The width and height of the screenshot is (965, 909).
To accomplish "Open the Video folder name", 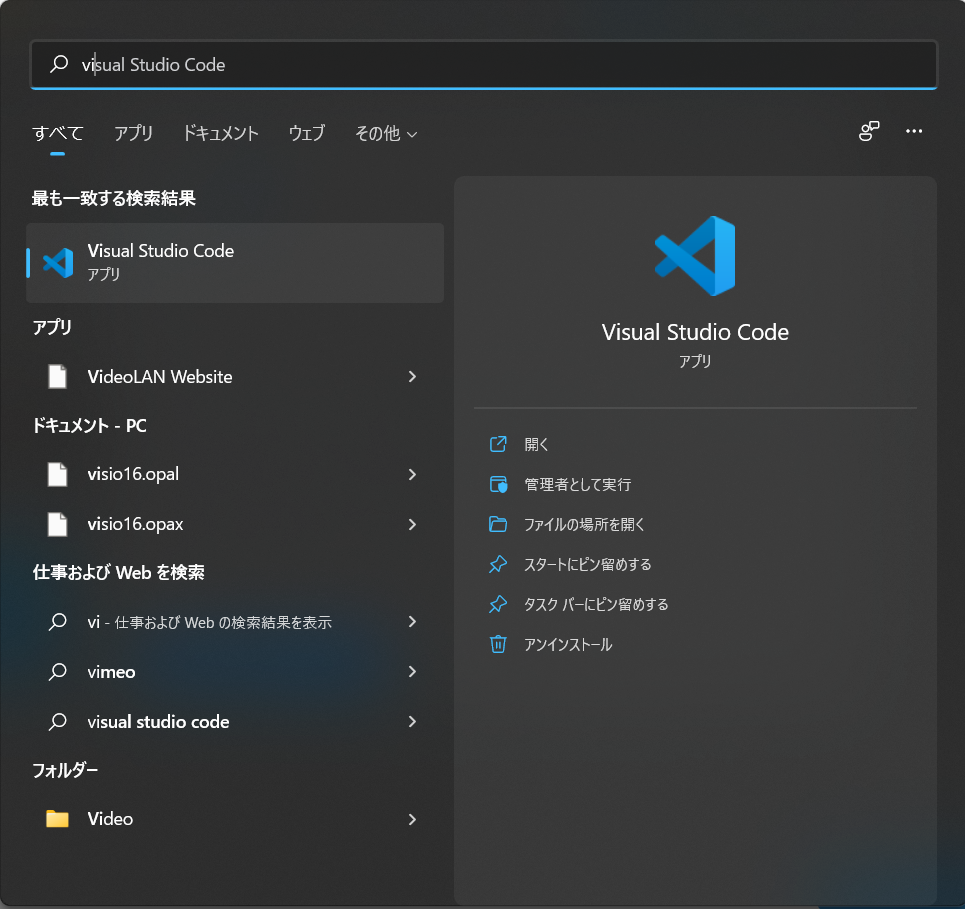I will [110, 819].
